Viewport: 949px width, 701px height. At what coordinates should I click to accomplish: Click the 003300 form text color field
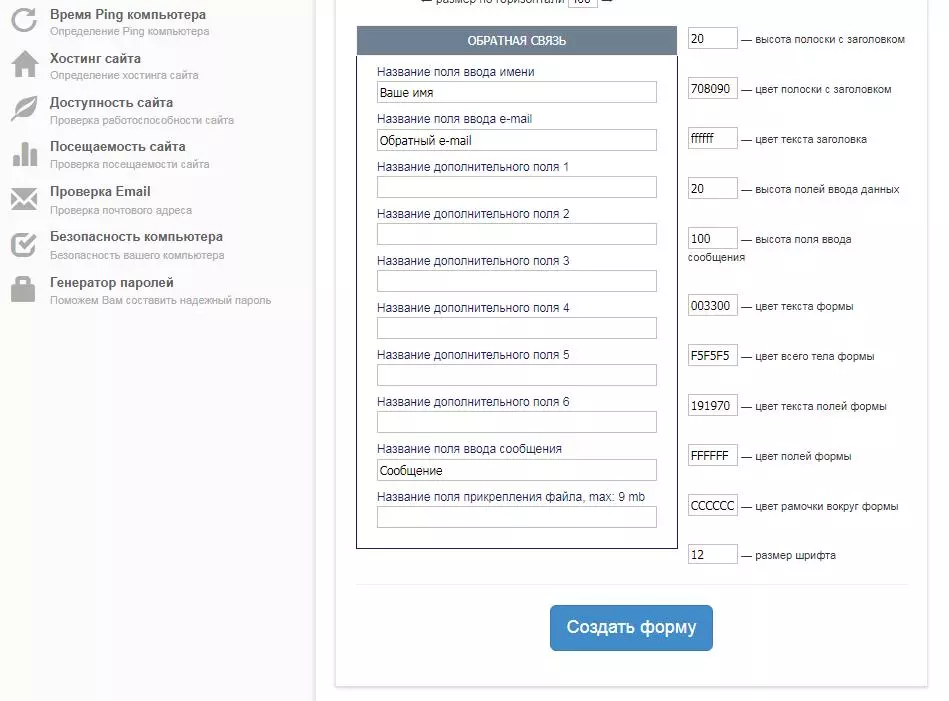[712, 306]
